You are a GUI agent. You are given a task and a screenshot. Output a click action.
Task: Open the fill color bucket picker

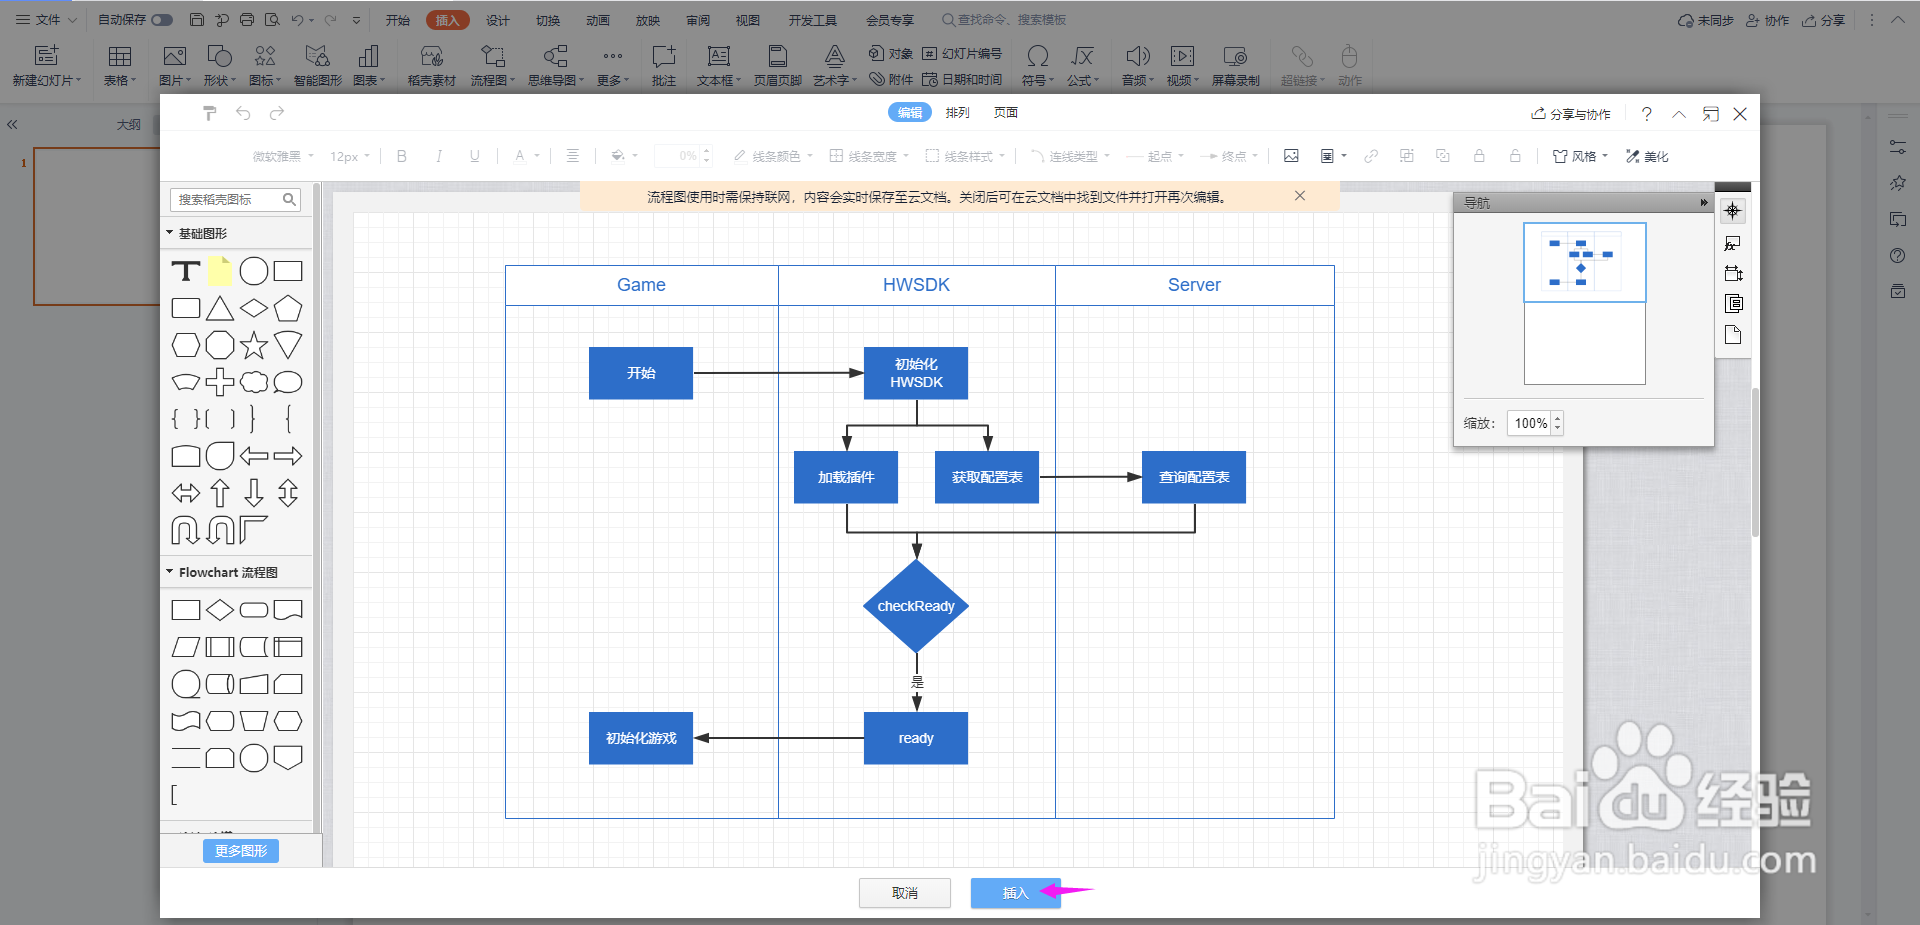pyautogui.click(x=624, y=156)
